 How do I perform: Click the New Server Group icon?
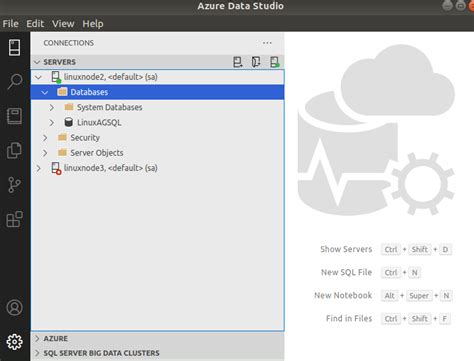pyautogui.click(x=256, y=62)
